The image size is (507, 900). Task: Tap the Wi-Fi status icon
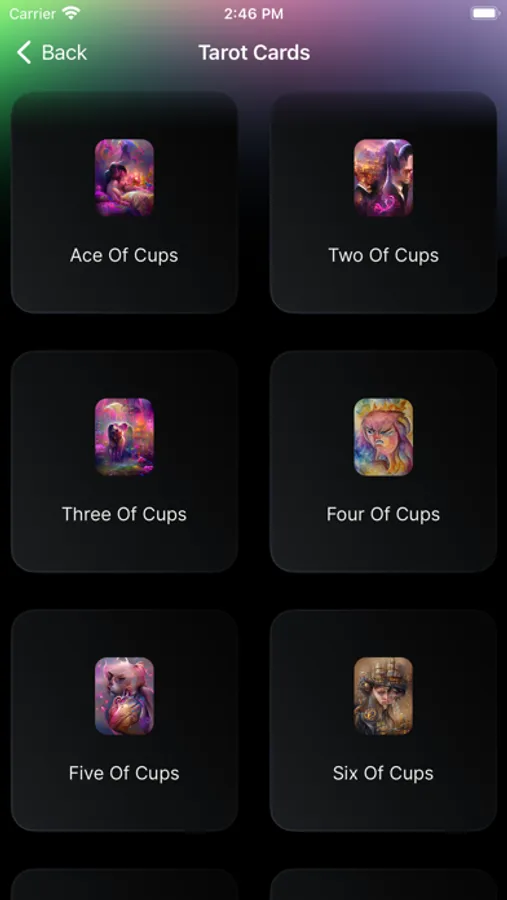[x=71, y=13]
